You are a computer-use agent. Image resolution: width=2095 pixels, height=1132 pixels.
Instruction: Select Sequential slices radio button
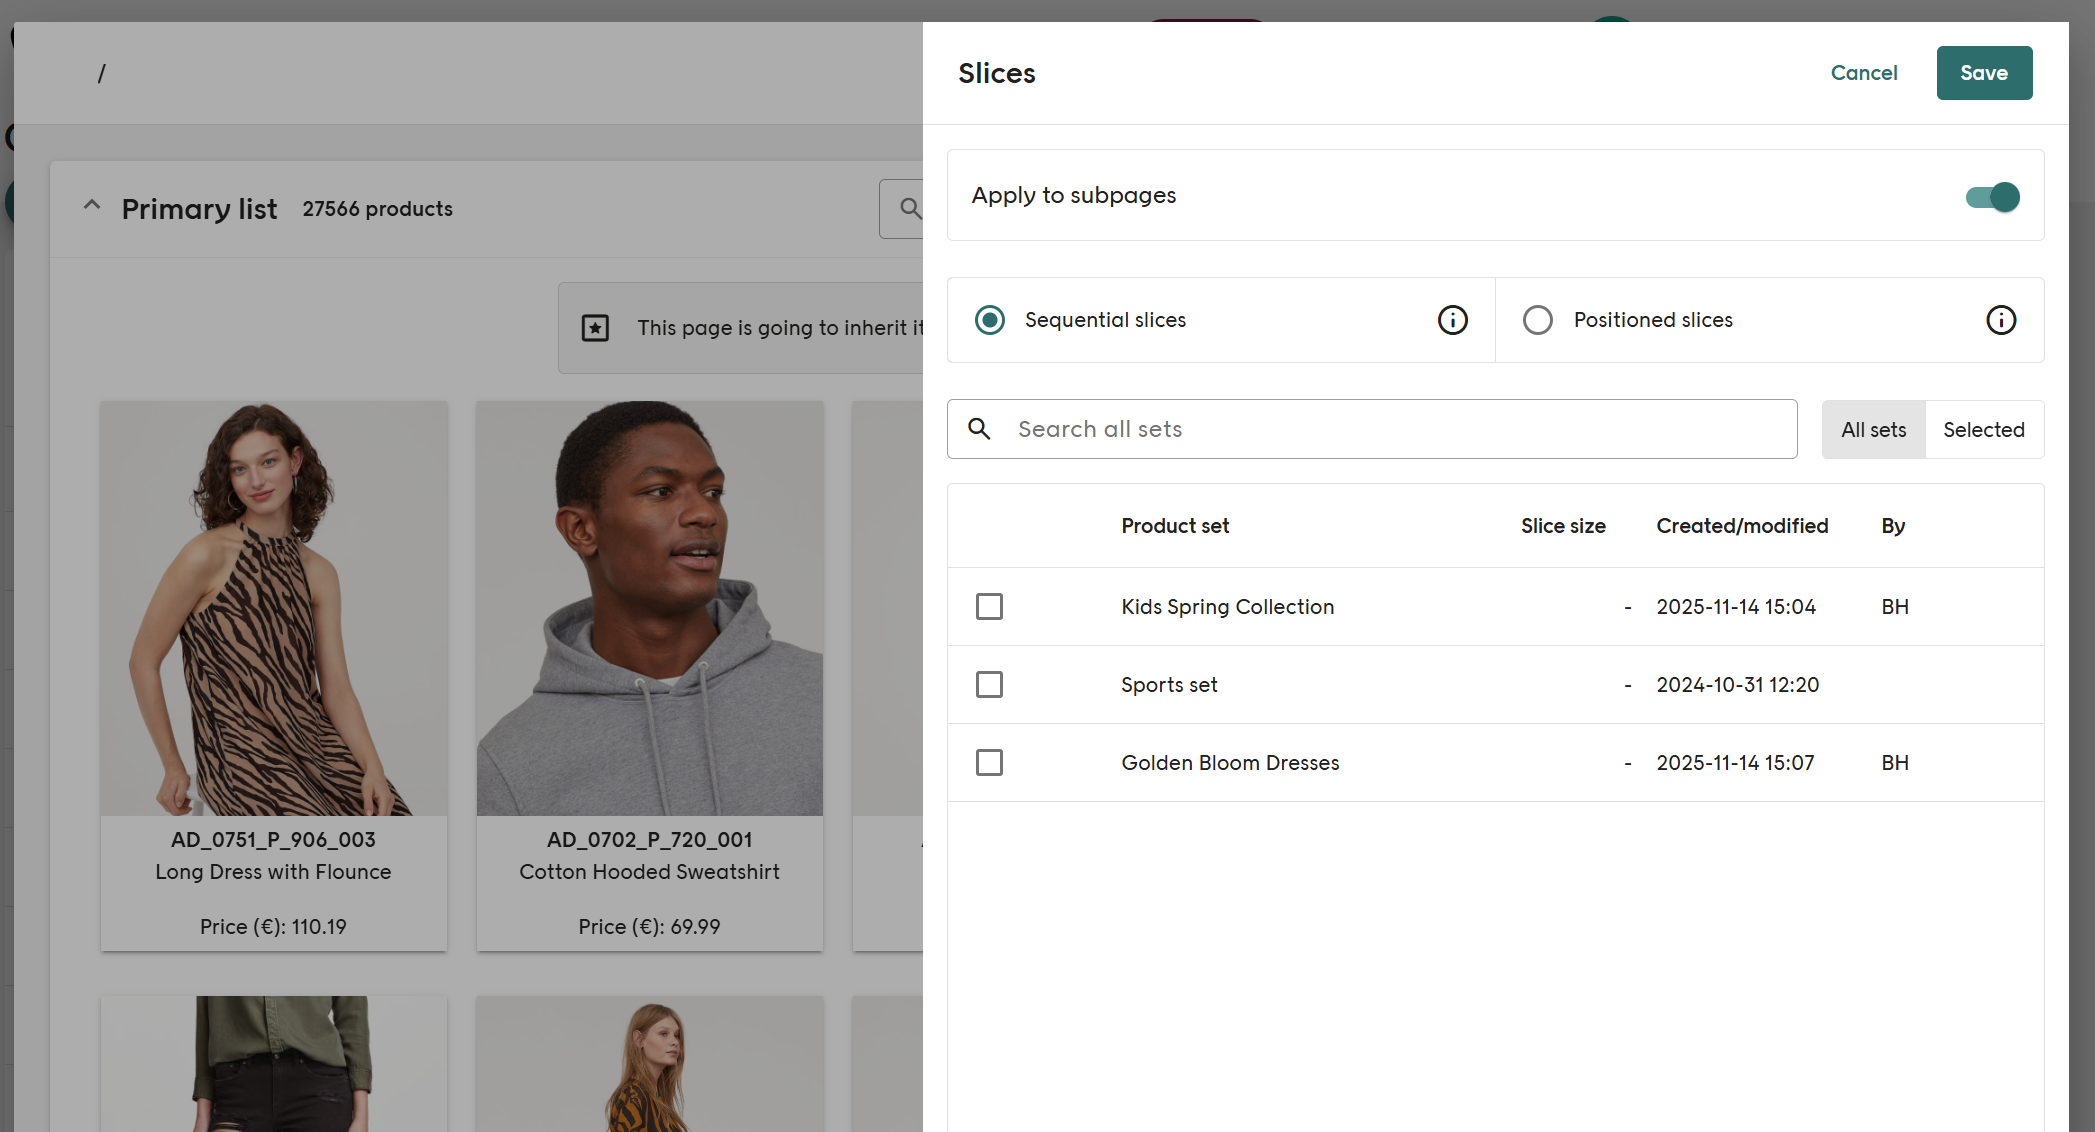pyautogui.click(x=990, y=320)
